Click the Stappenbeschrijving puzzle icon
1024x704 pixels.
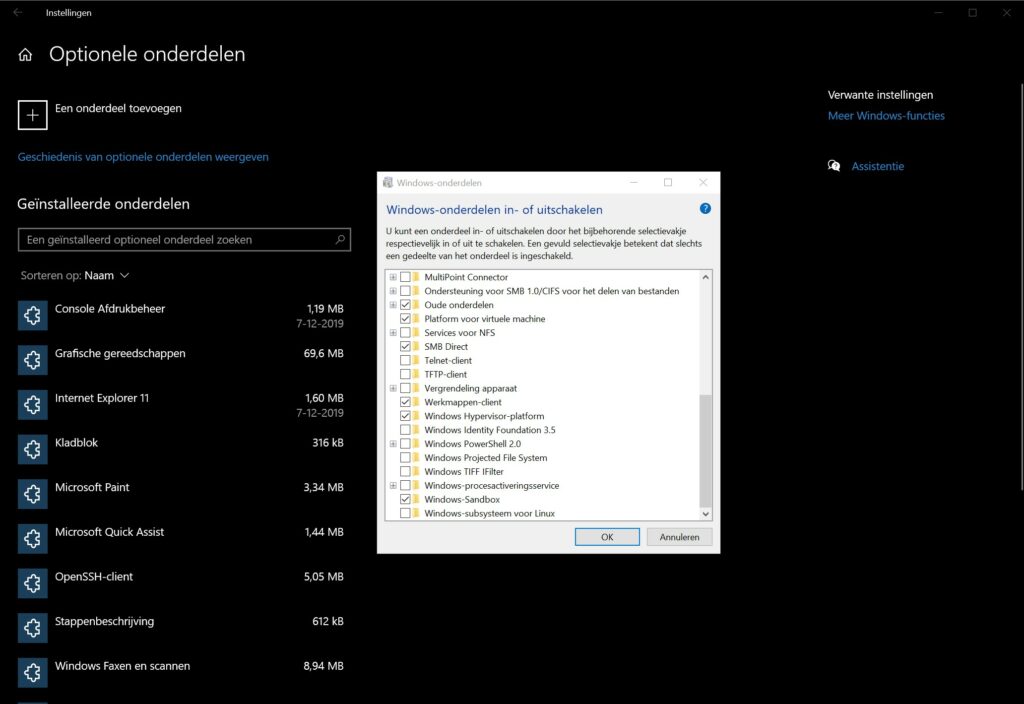tap(33, 628)
